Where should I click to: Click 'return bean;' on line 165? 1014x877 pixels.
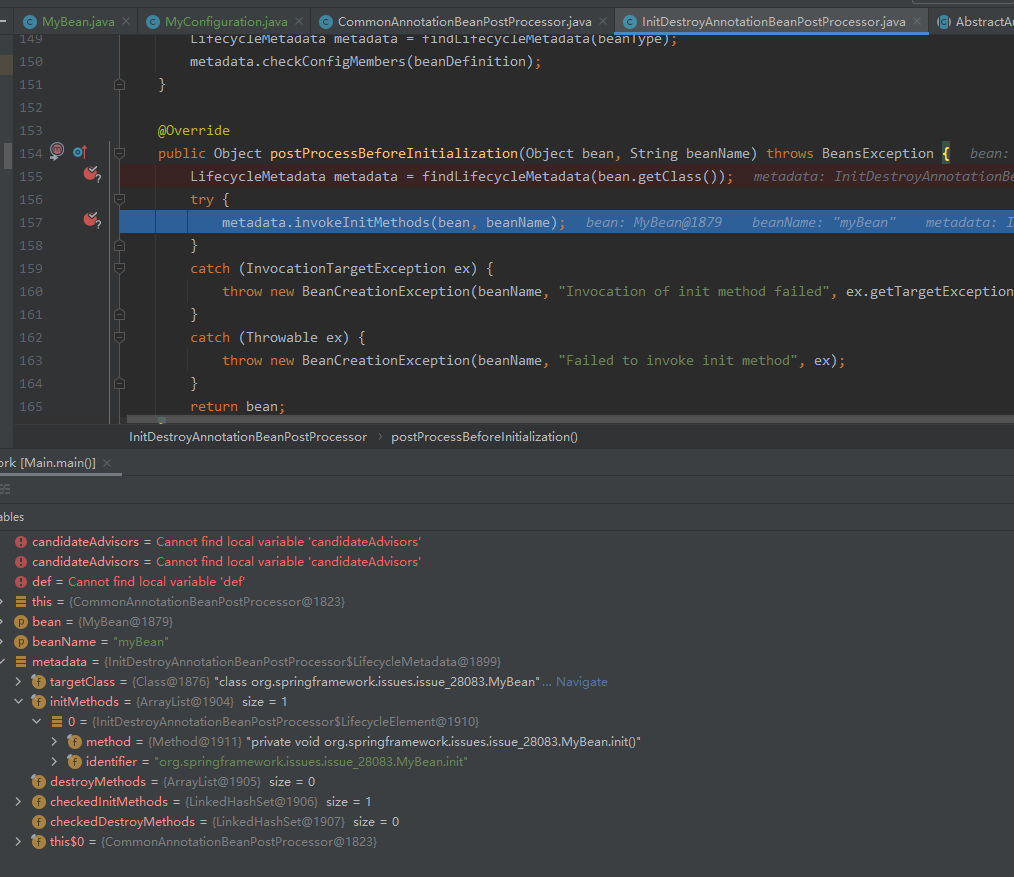[x=237, y=407]
